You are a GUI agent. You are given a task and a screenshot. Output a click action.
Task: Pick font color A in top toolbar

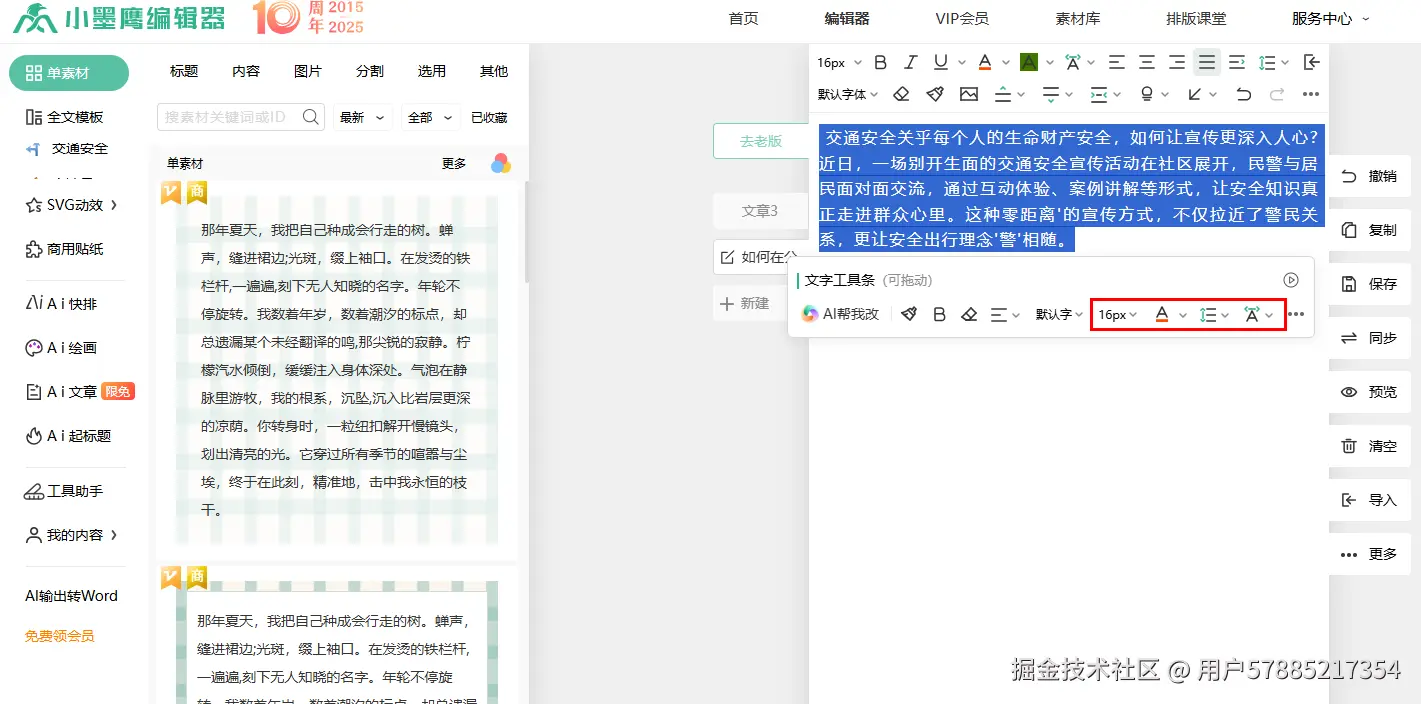pos(985,62)
